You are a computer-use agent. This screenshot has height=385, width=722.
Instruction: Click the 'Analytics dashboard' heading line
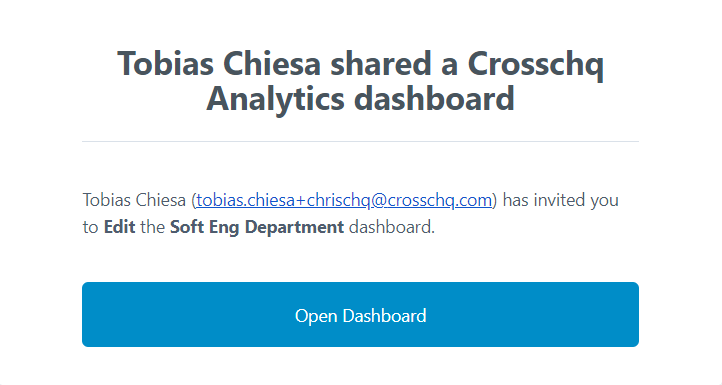(x=360, y=99)
